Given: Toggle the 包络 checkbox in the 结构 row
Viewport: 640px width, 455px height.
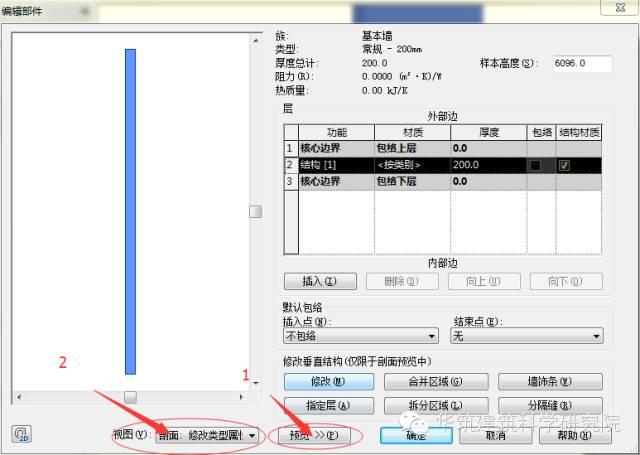Looking at the screenshot, I should (x=539, y=165).
